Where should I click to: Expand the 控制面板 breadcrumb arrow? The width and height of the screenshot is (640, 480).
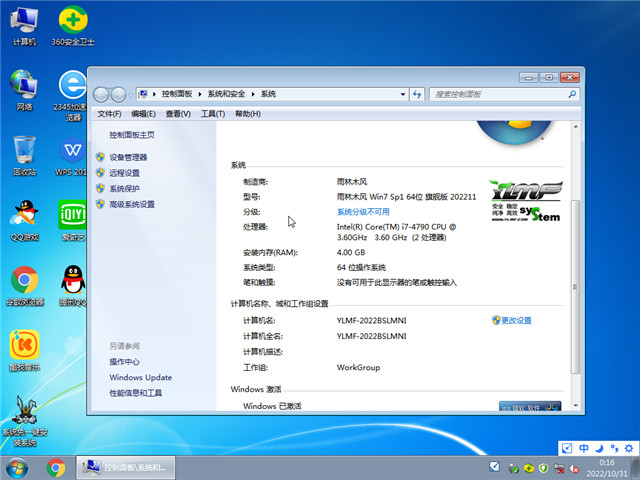click(203, 93)
